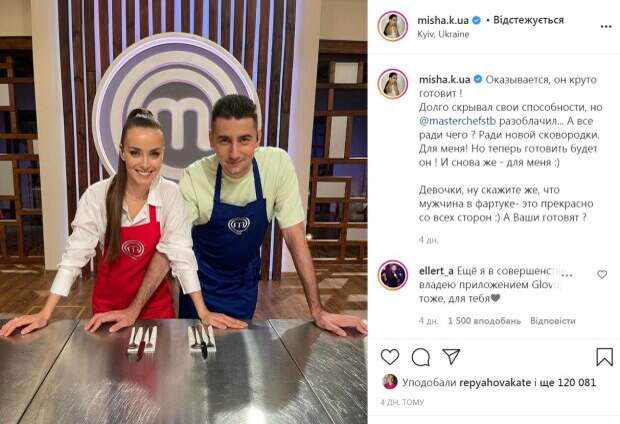Open the three-dot more options menu
620x424 pixels.
(606, 27)
